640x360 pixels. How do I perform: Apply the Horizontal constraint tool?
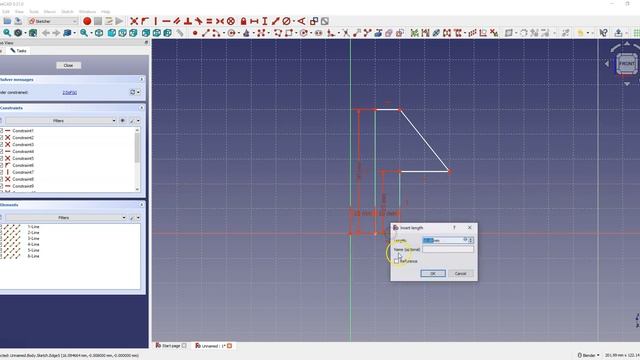pyautogui.click(x=166, y=21)
